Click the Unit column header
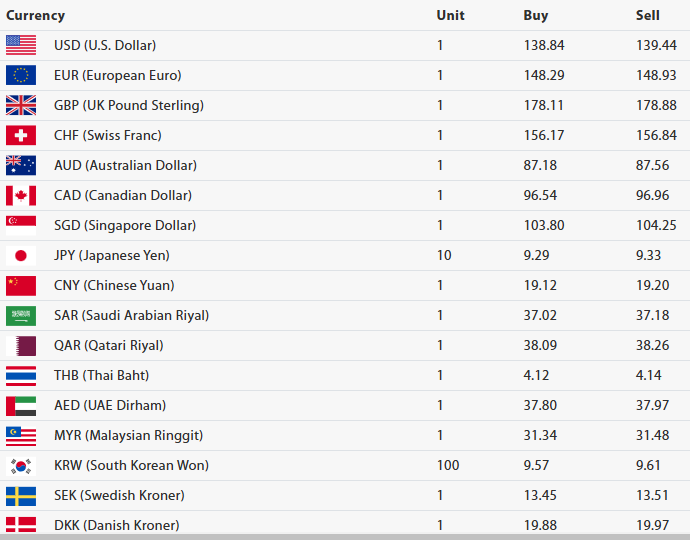Viewport: 690px width, 540px height. 450,15
